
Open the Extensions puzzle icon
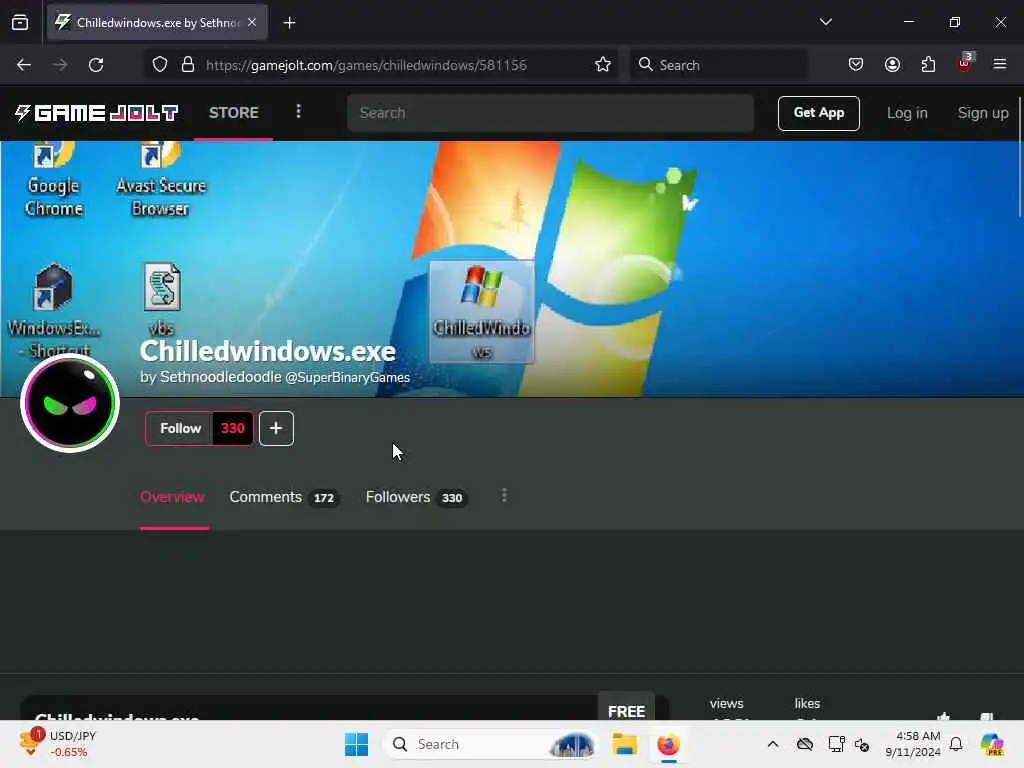(928, 65)
